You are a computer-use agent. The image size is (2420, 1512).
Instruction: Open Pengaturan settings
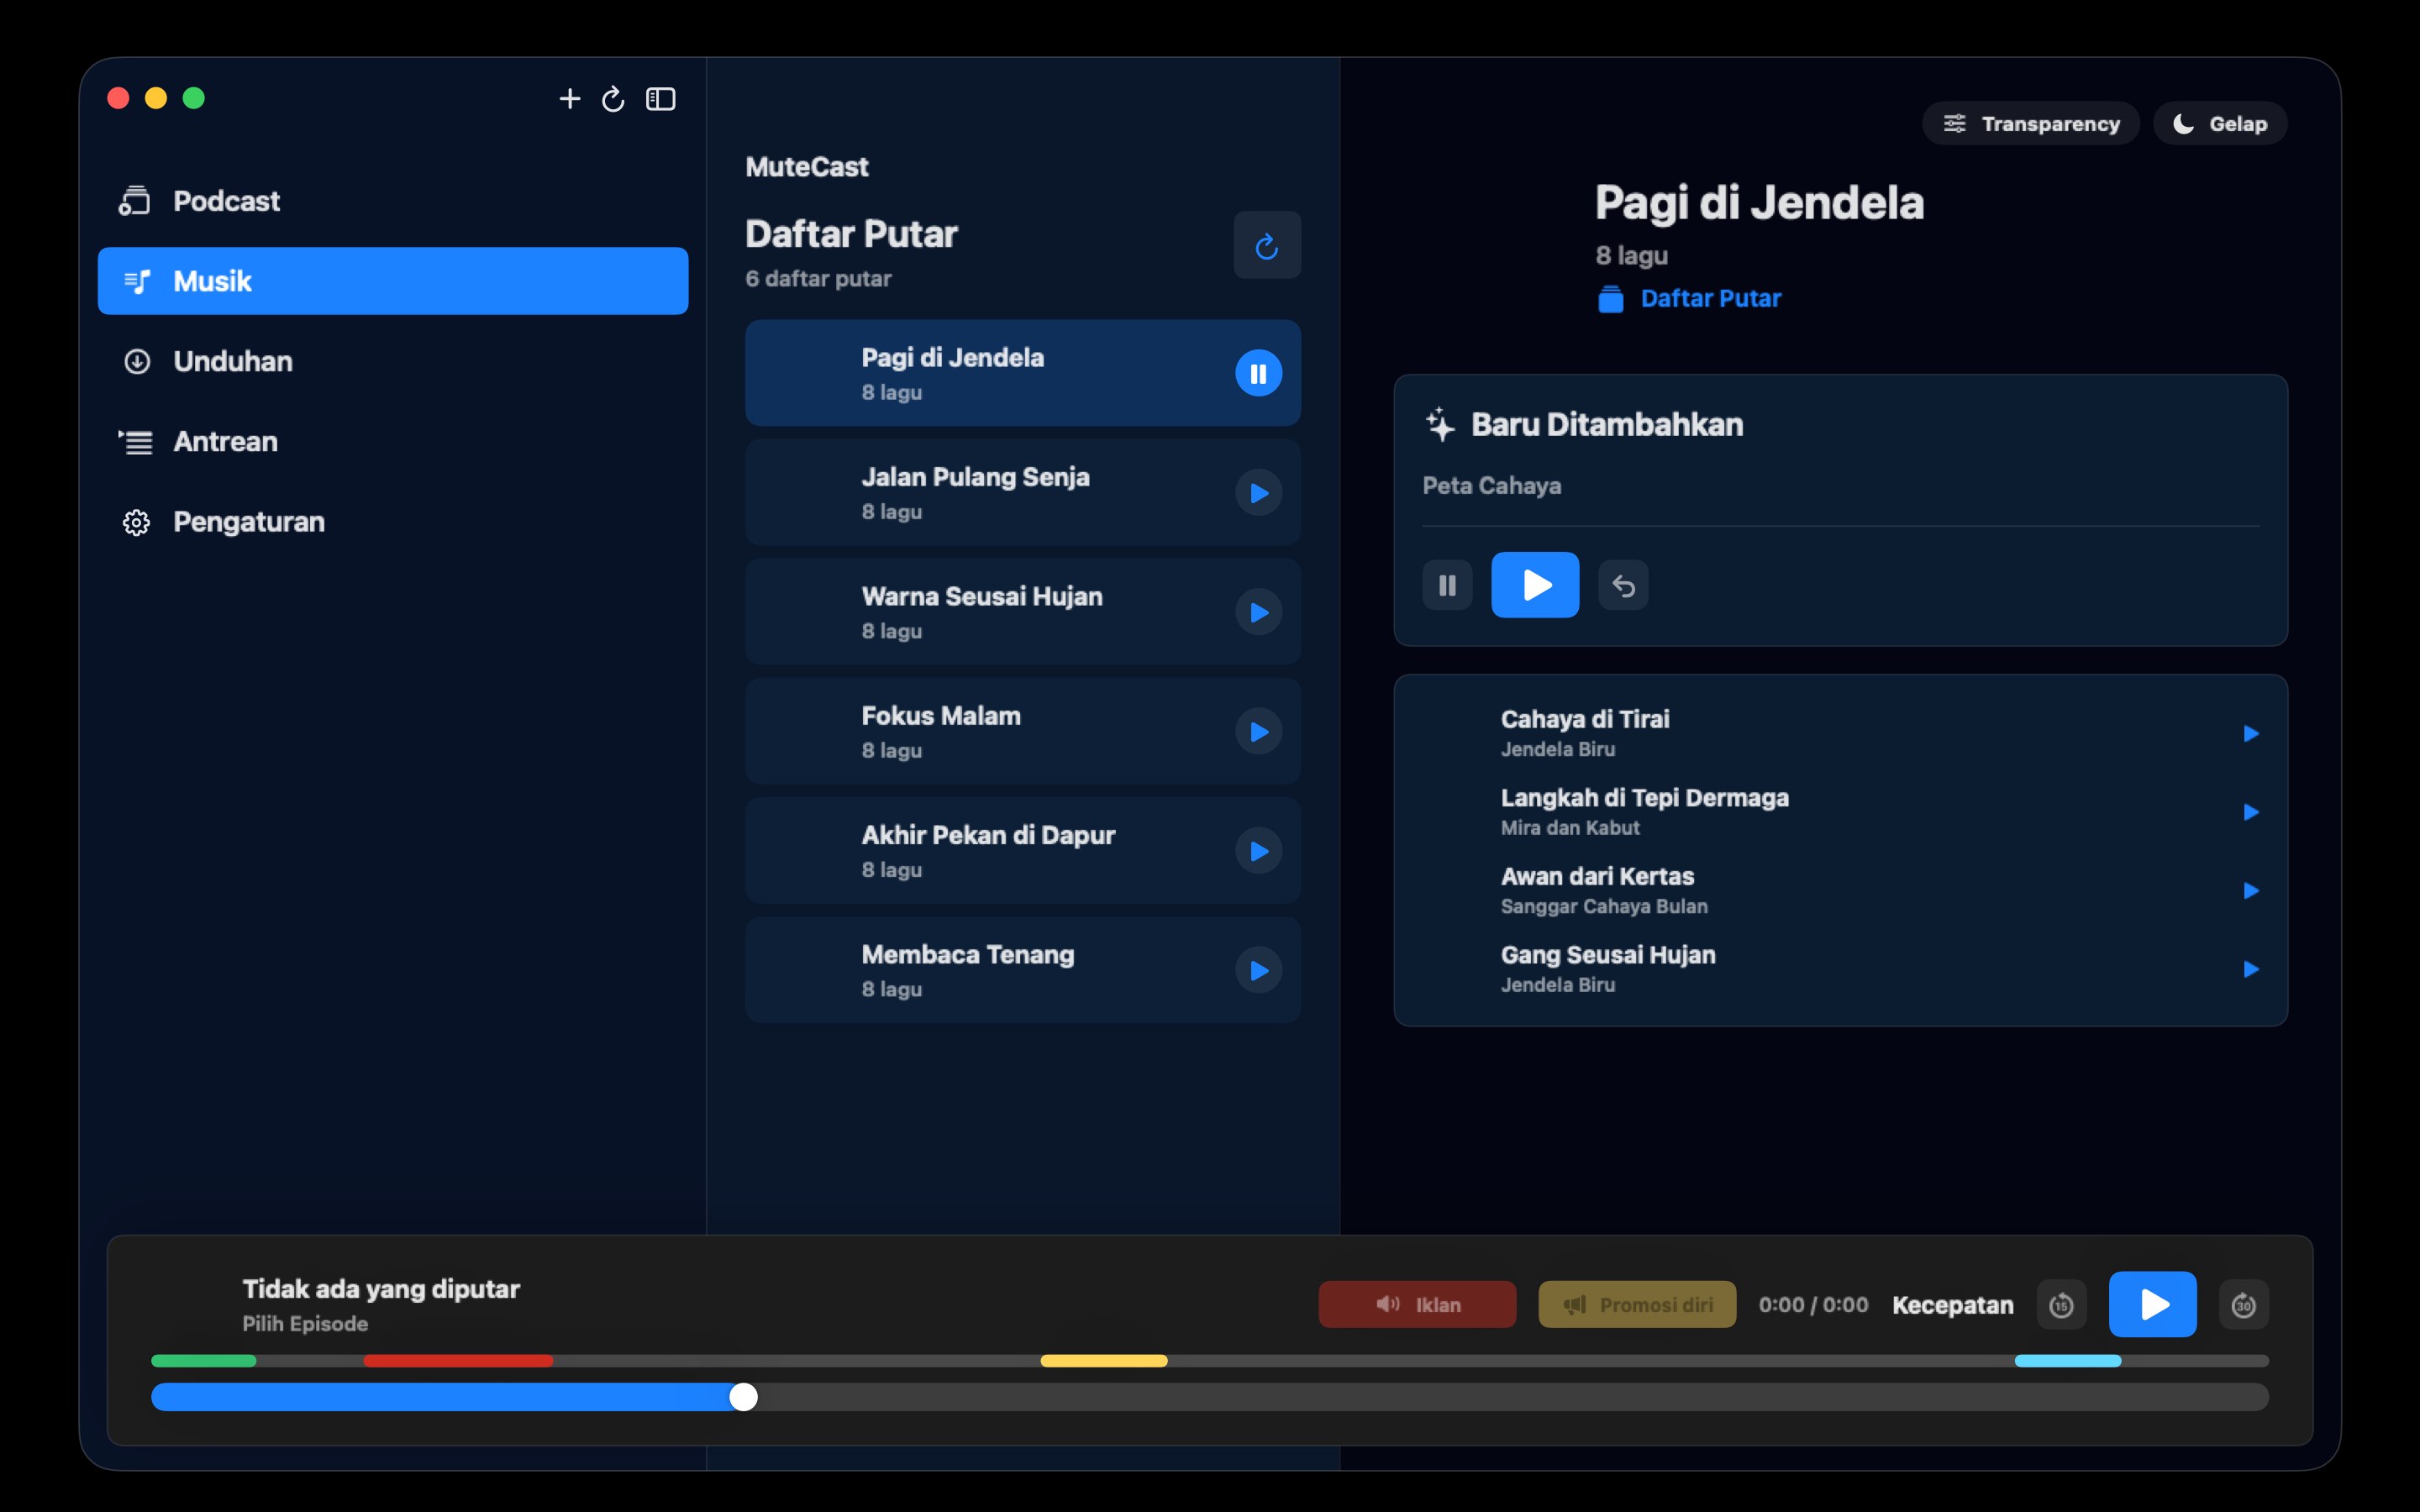pos(393,521)
